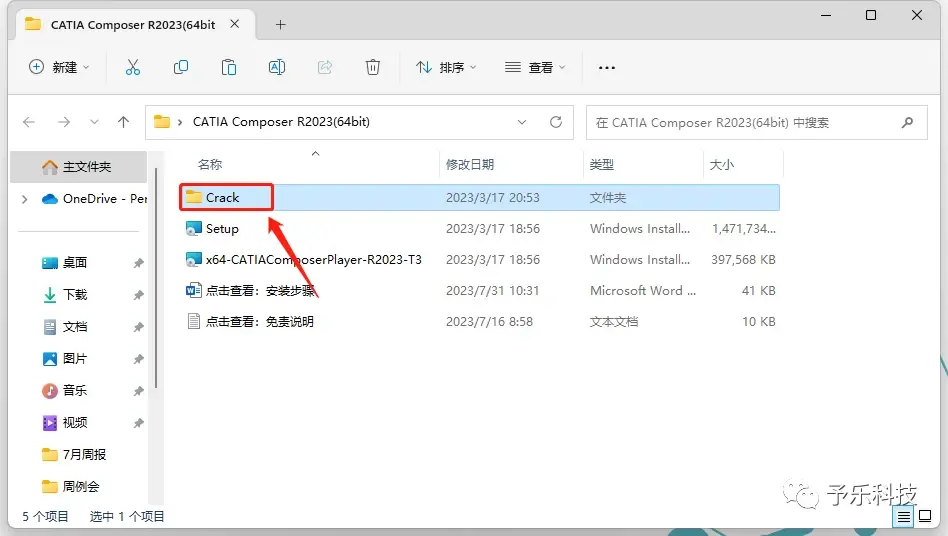Image resolution: width=948 pixels, height=536 pixels.
Task: Switch to large icons view in status bar
Action: pyautogui.click(x=924, y=516)
